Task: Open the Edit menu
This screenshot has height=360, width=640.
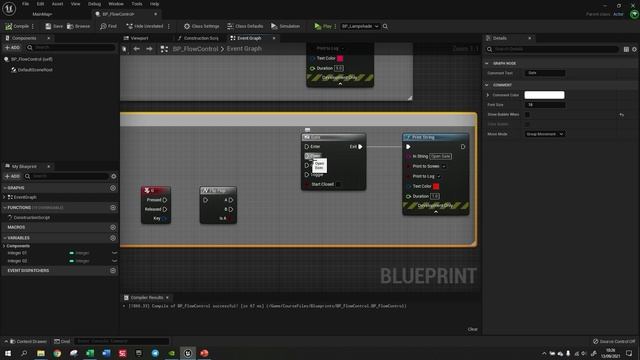Action: [x=40, y=4]
